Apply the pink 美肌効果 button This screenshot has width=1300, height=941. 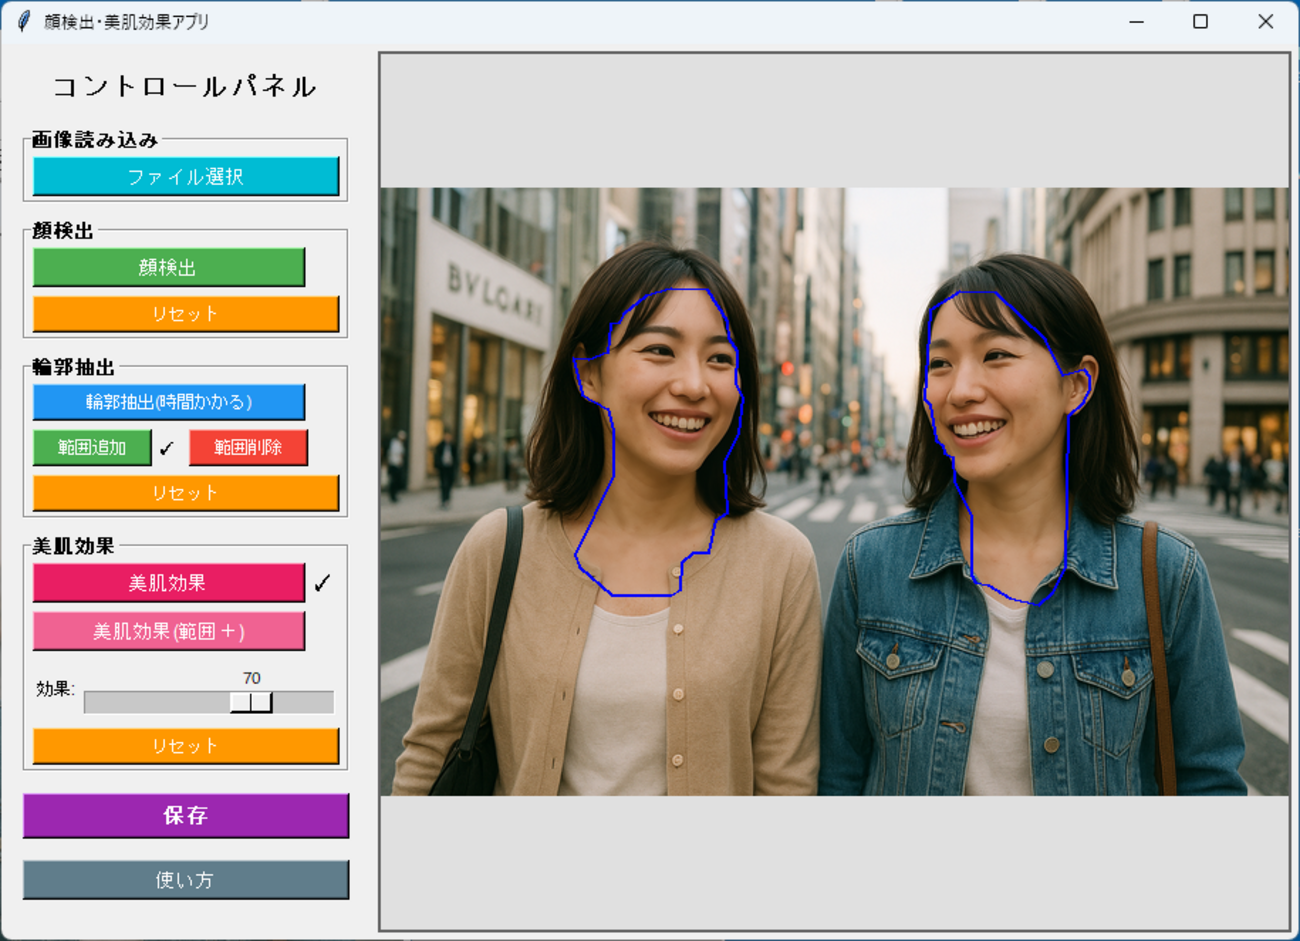168,583
